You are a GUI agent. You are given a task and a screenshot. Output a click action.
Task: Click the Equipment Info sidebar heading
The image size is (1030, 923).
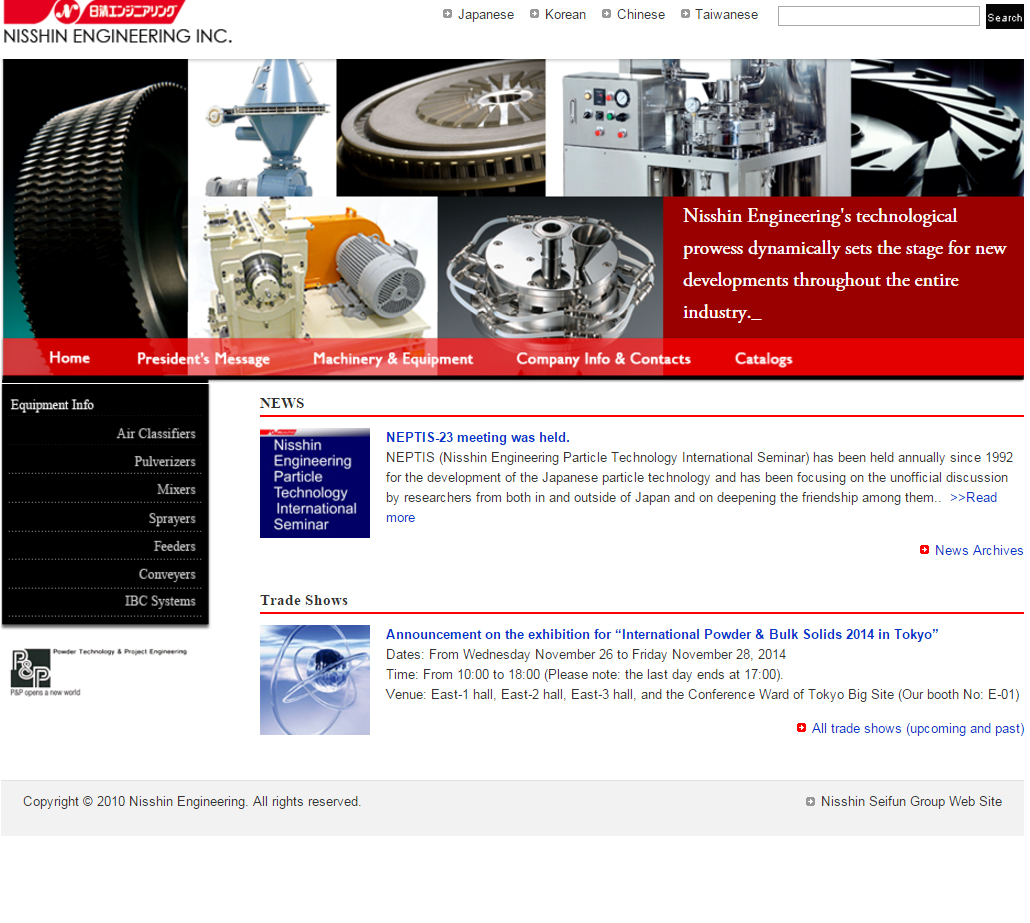coord(52,405)
